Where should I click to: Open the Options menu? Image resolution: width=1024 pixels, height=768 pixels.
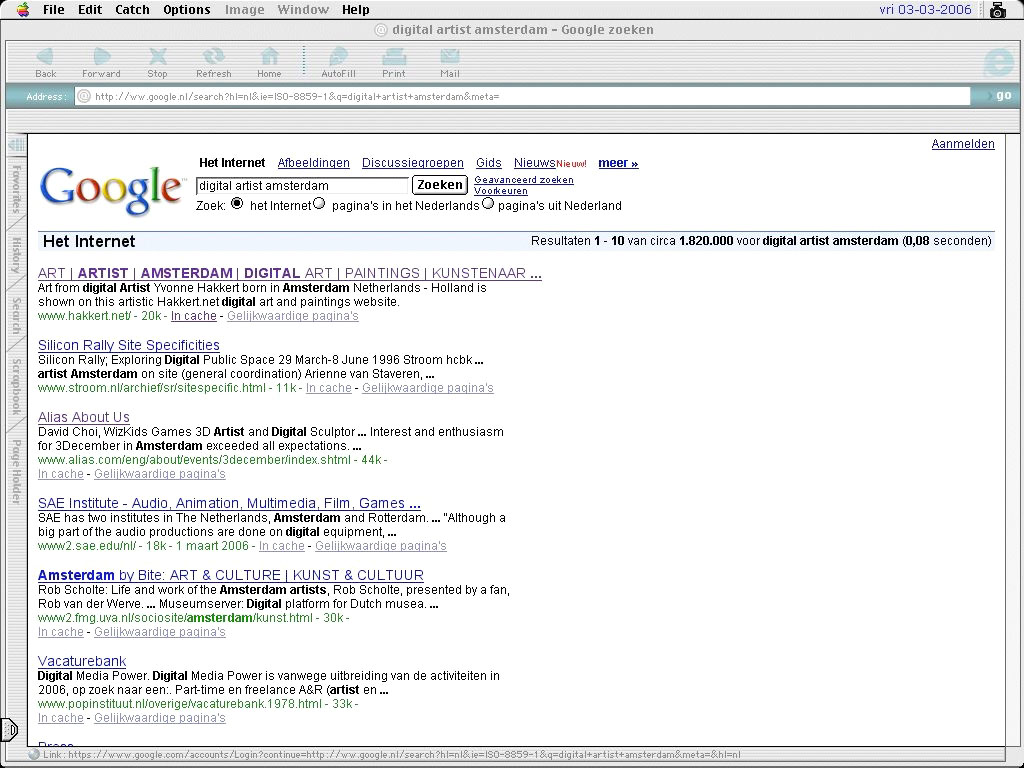(x=187, y=9)
